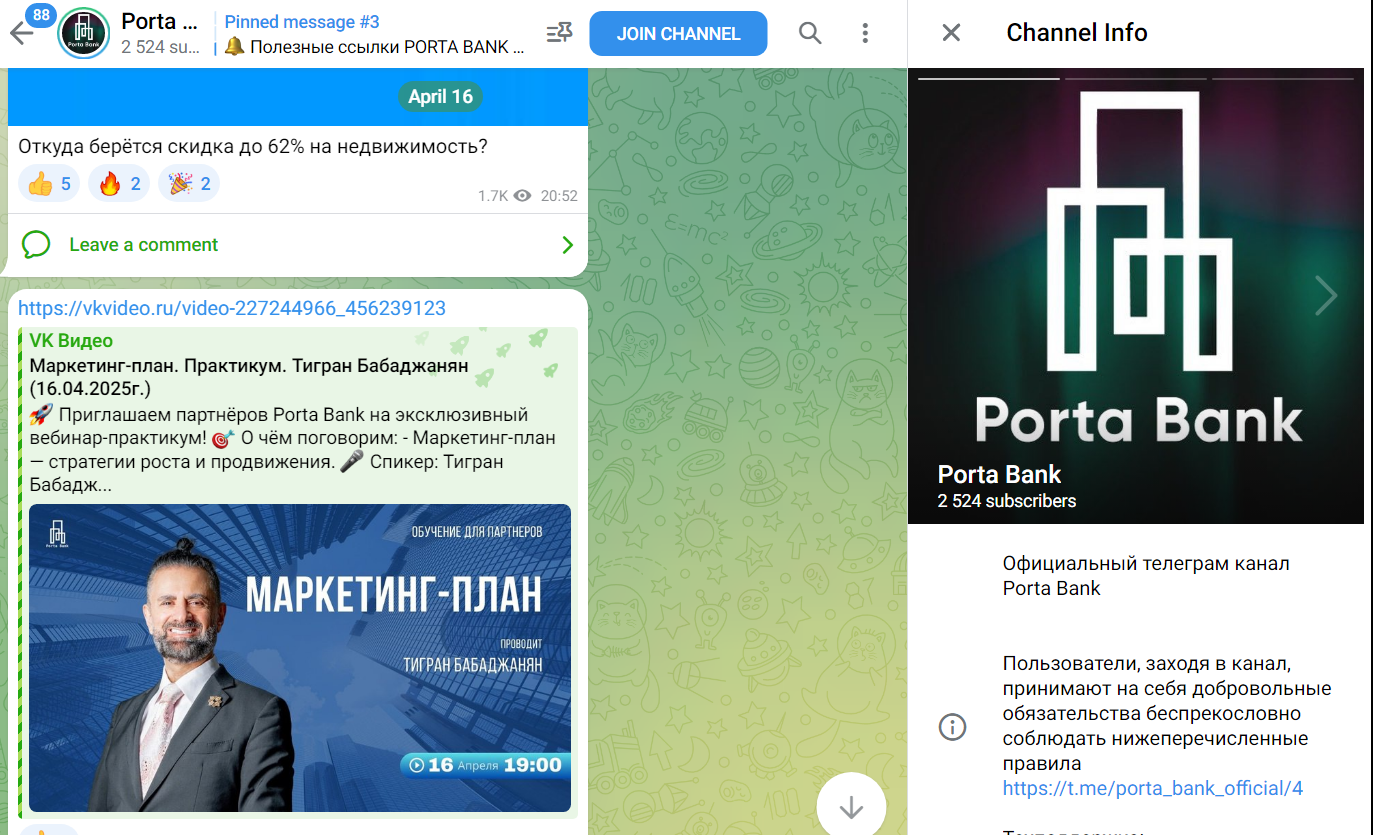
Task: Add fire reaction with 2
Action: click(119, 184)
